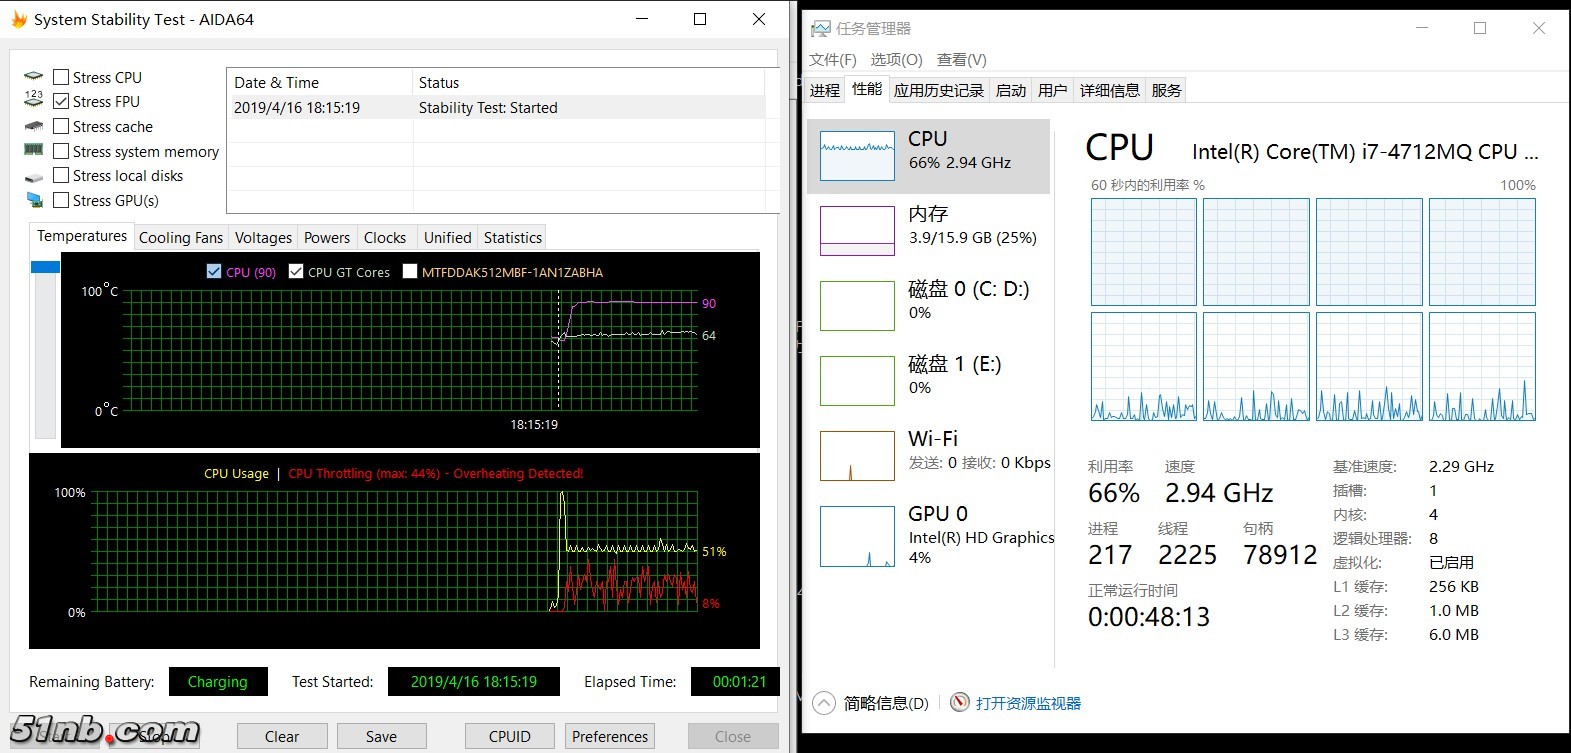
Task: Click the Test Started value field
Action: pos(473,681)
